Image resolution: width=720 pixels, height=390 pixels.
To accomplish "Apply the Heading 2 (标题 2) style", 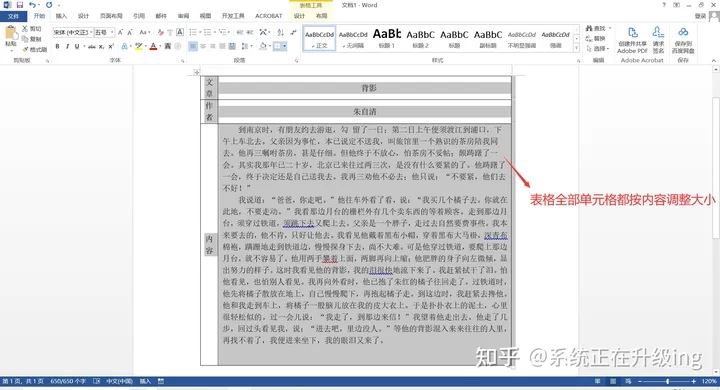I will (420, 38).
